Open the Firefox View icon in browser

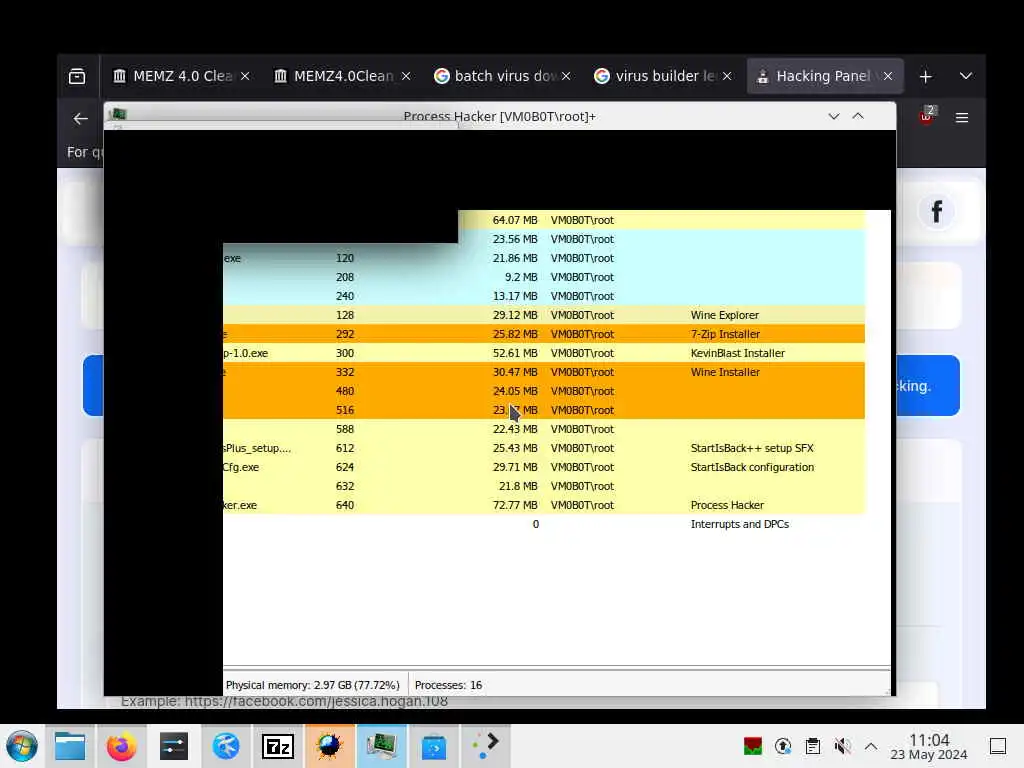click(x=77, y=76)
